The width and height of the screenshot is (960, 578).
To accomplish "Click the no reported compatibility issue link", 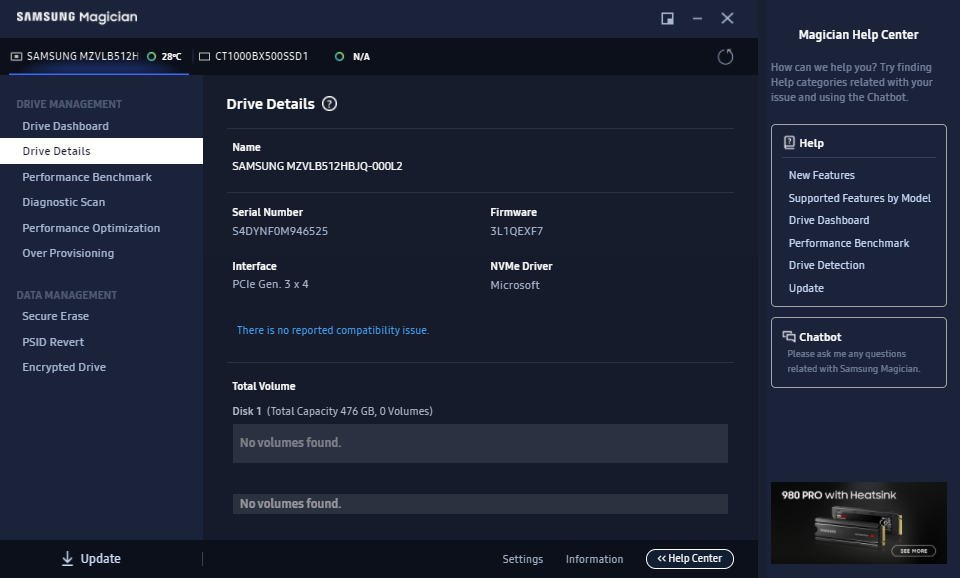I will pos(332,330).
